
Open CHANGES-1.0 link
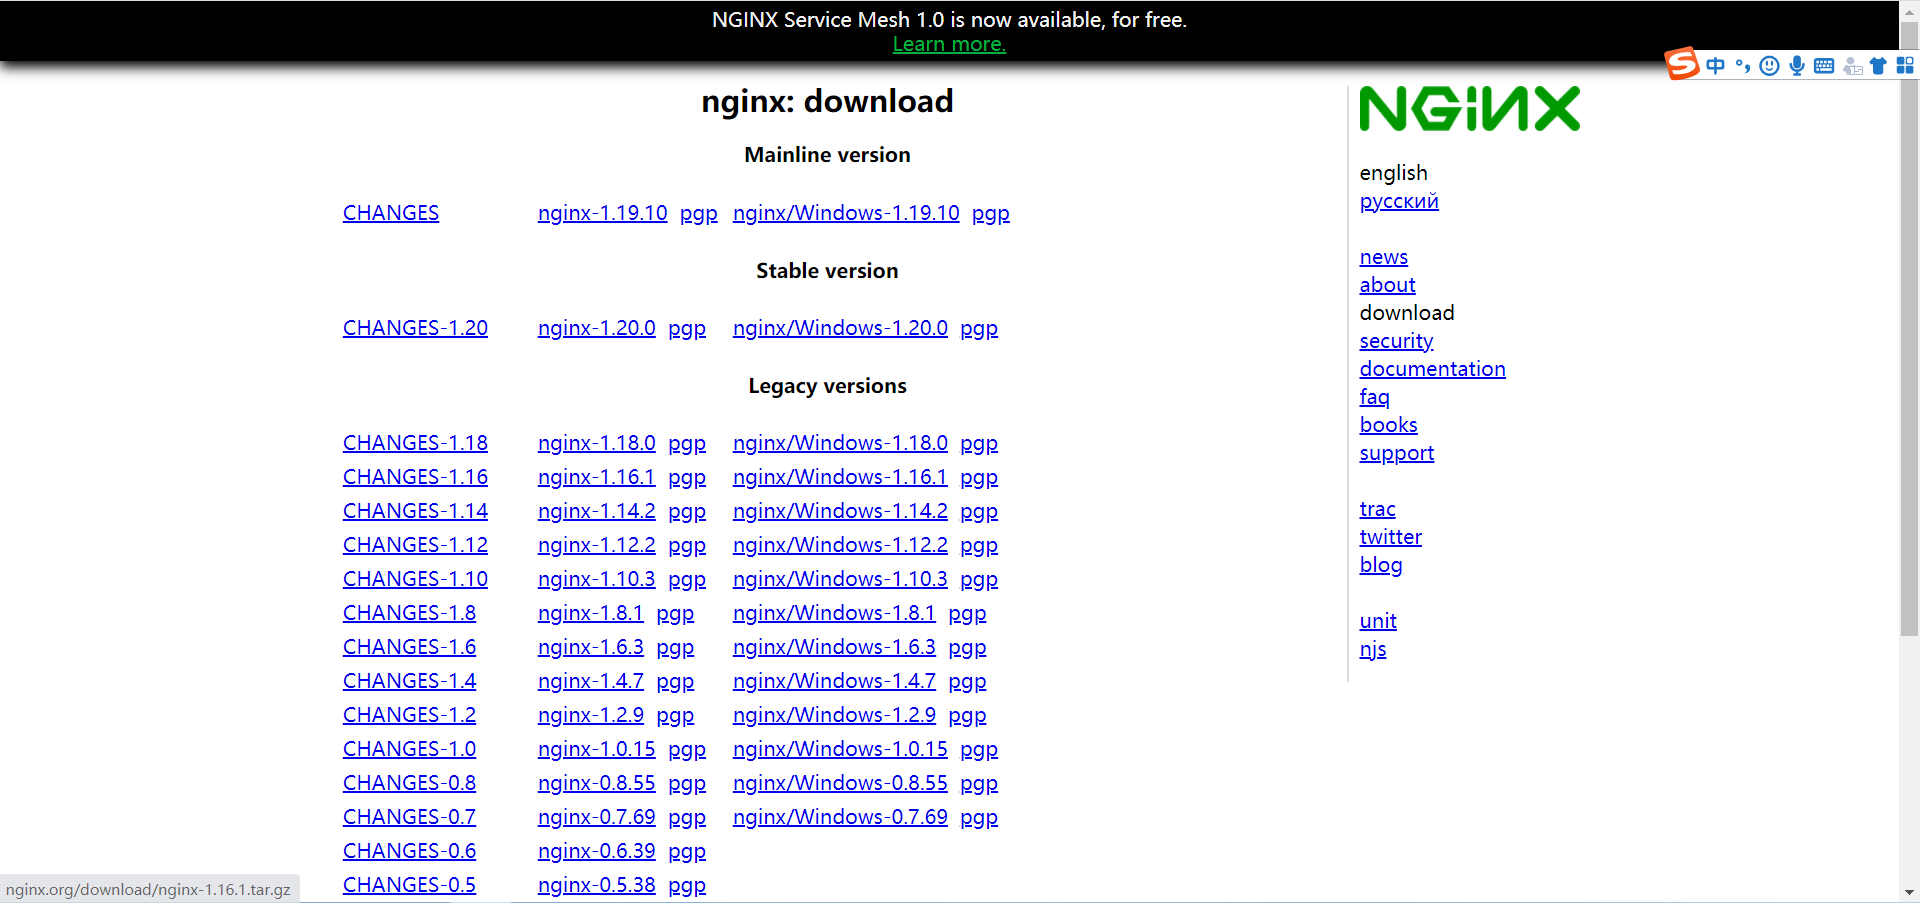[409, 749]
